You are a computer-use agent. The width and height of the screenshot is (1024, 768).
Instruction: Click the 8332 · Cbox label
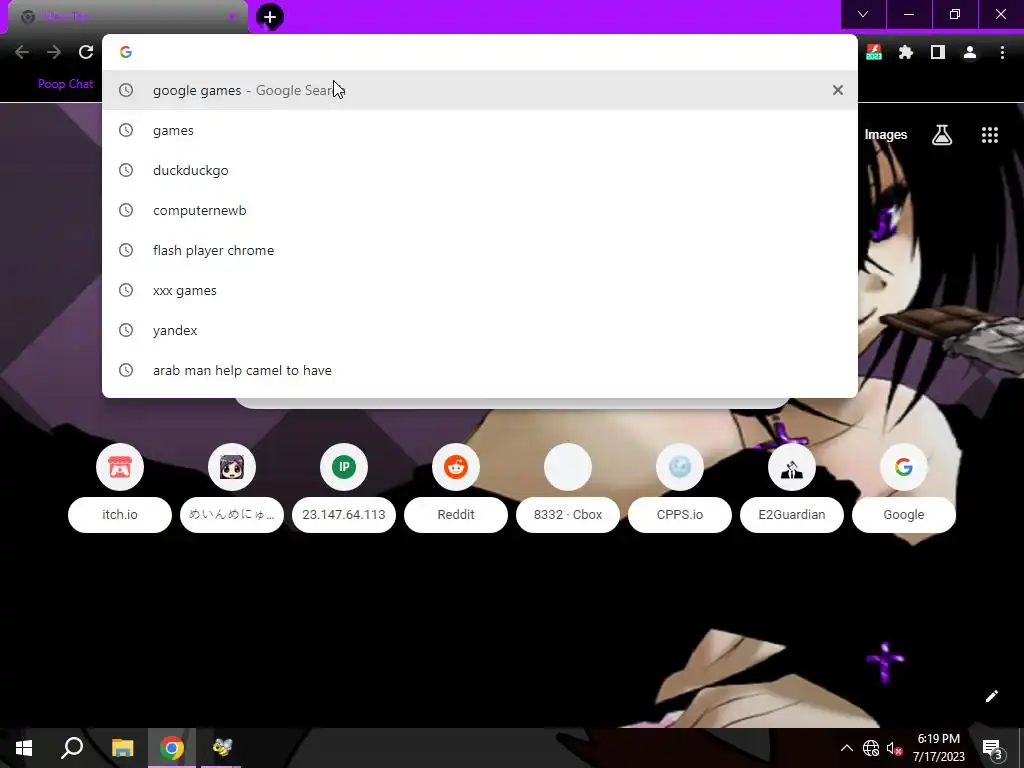tap(568, 515)
